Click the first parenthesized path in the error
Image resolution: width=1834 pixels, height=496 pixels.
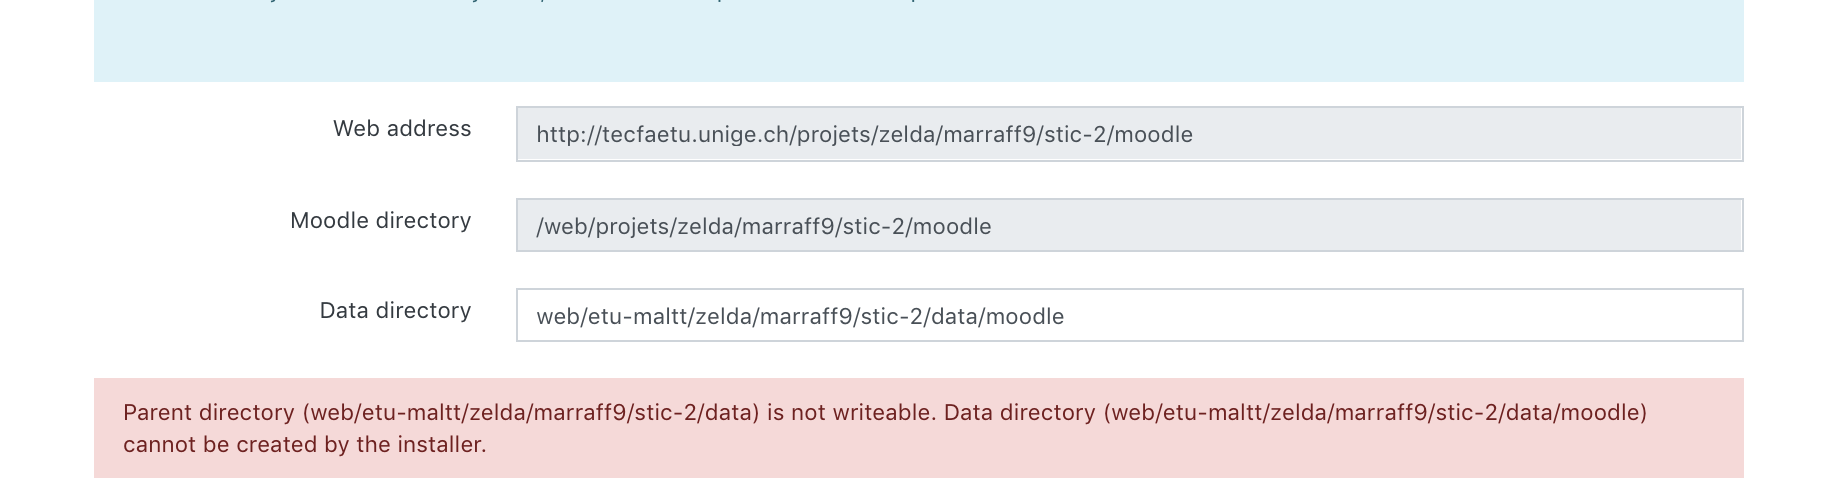(531, 412)
